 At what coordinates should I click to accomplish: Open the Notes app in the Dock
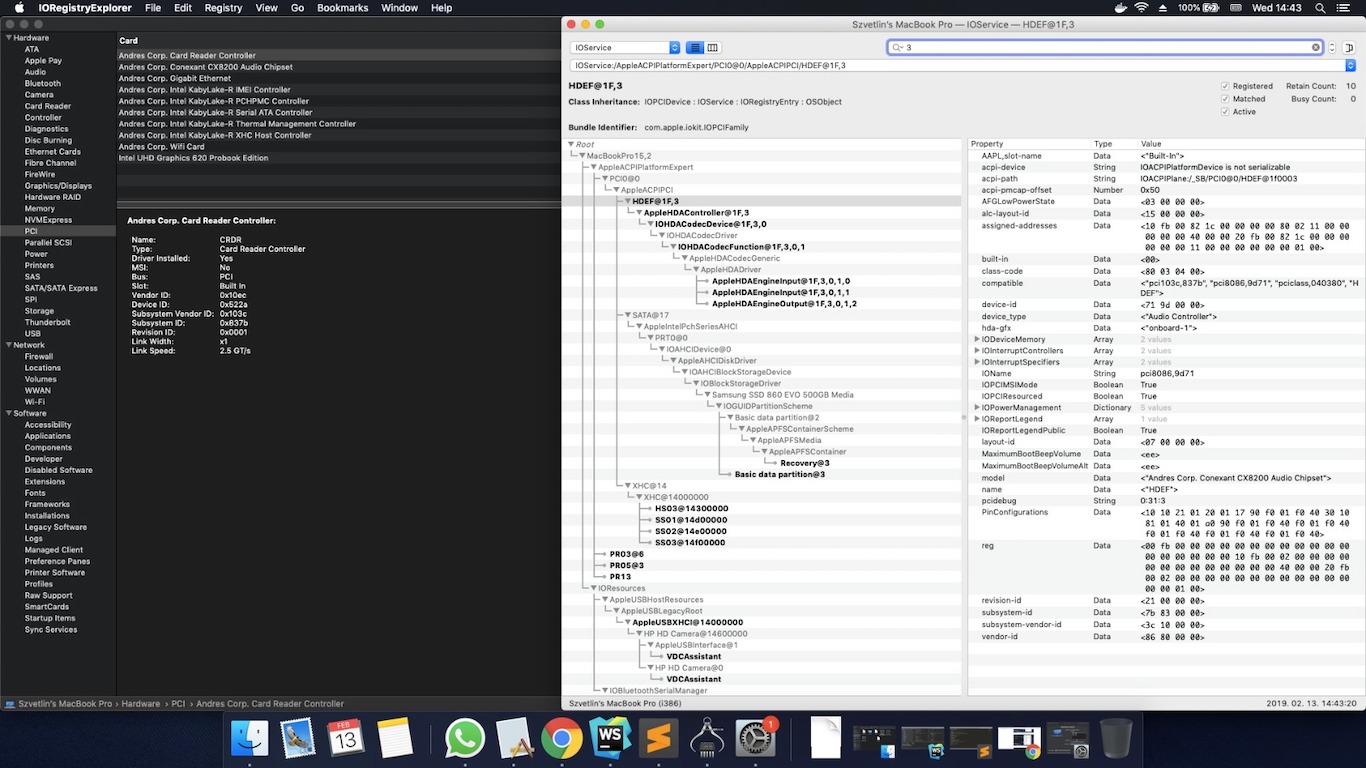tap(395, 739)
